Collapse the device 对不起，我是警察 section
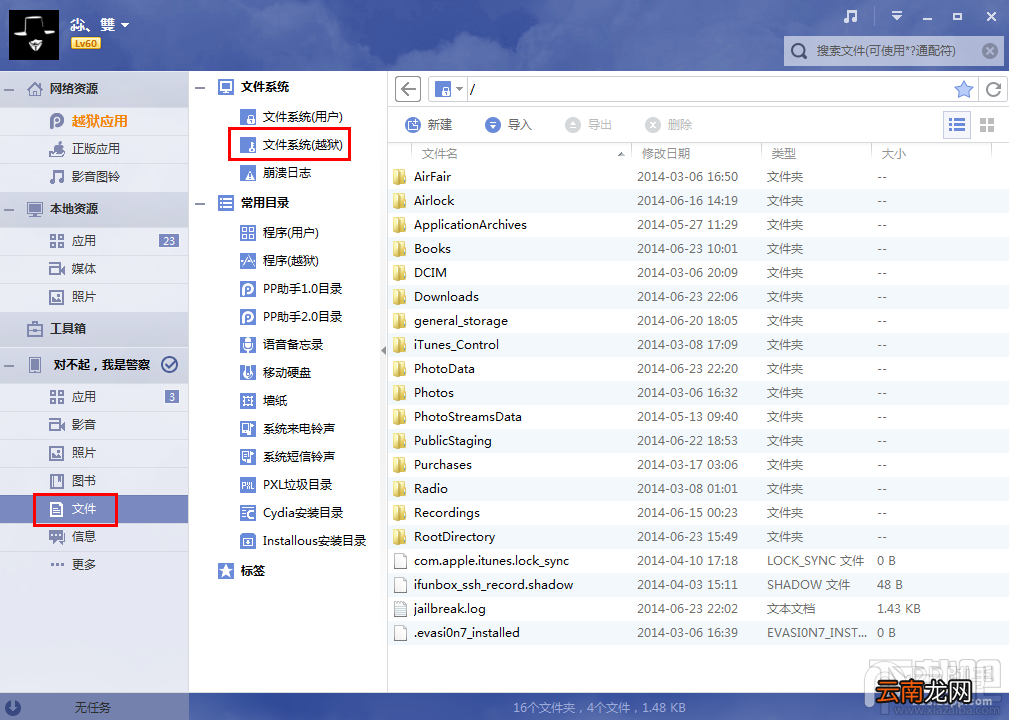Viewport: 1009px width, 720px height. click(9, 365)
